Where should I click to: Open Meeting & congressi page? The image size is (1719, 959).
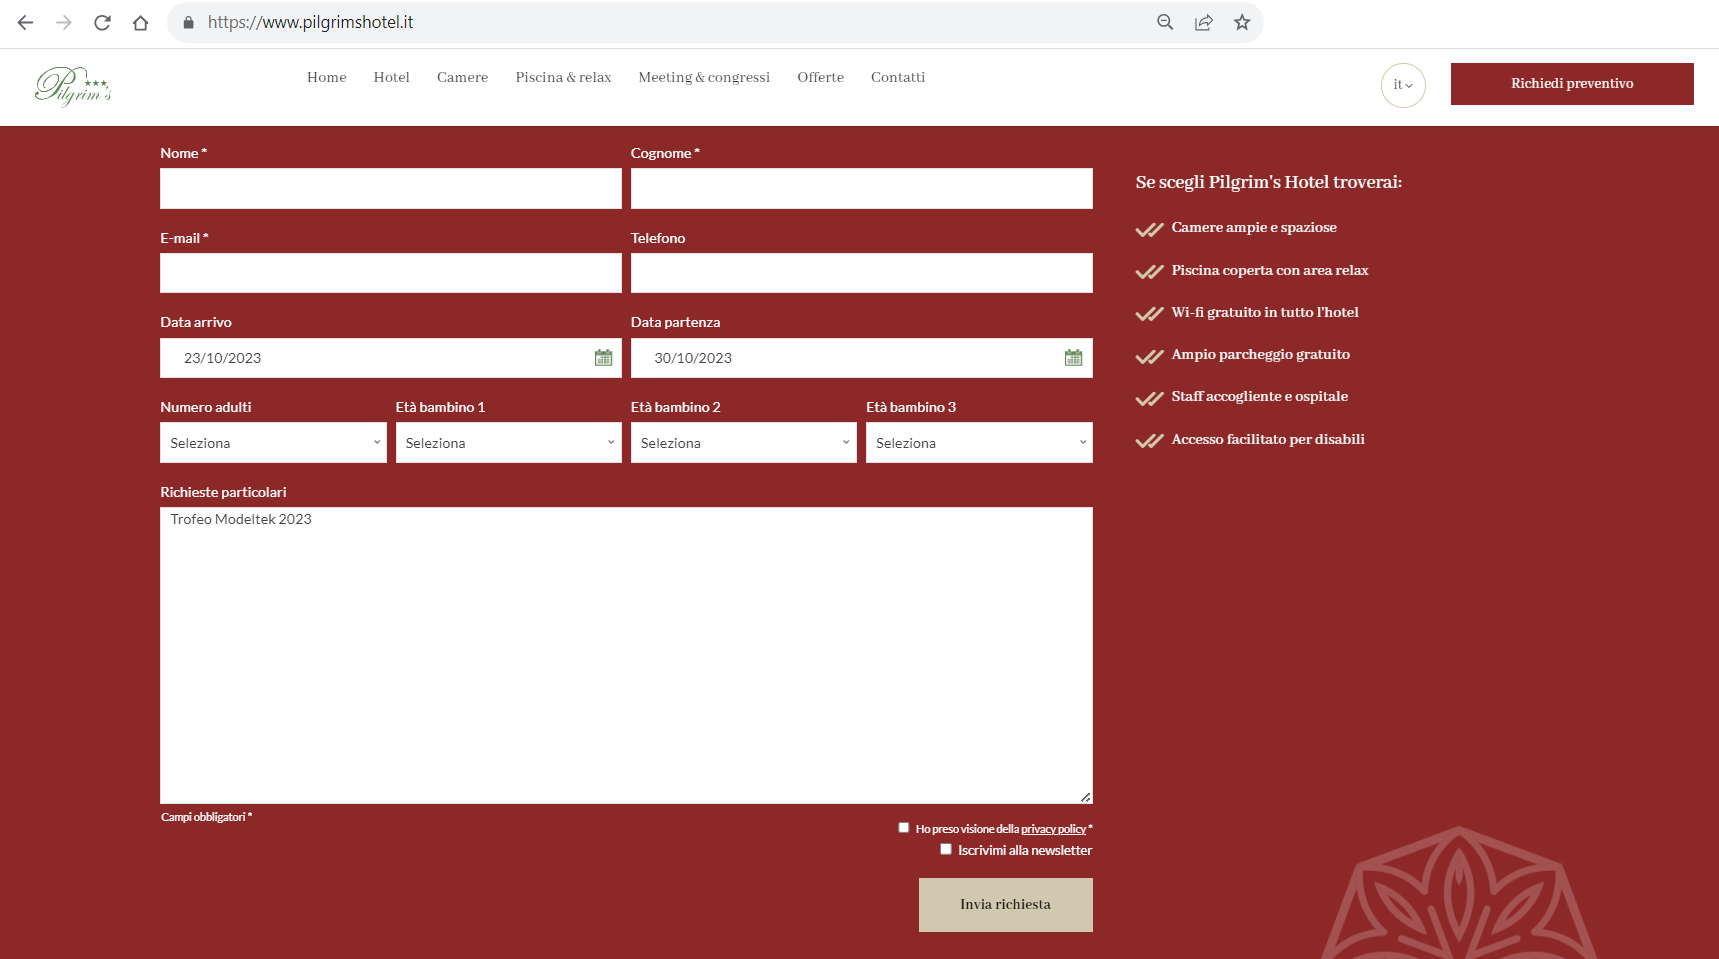704,77
